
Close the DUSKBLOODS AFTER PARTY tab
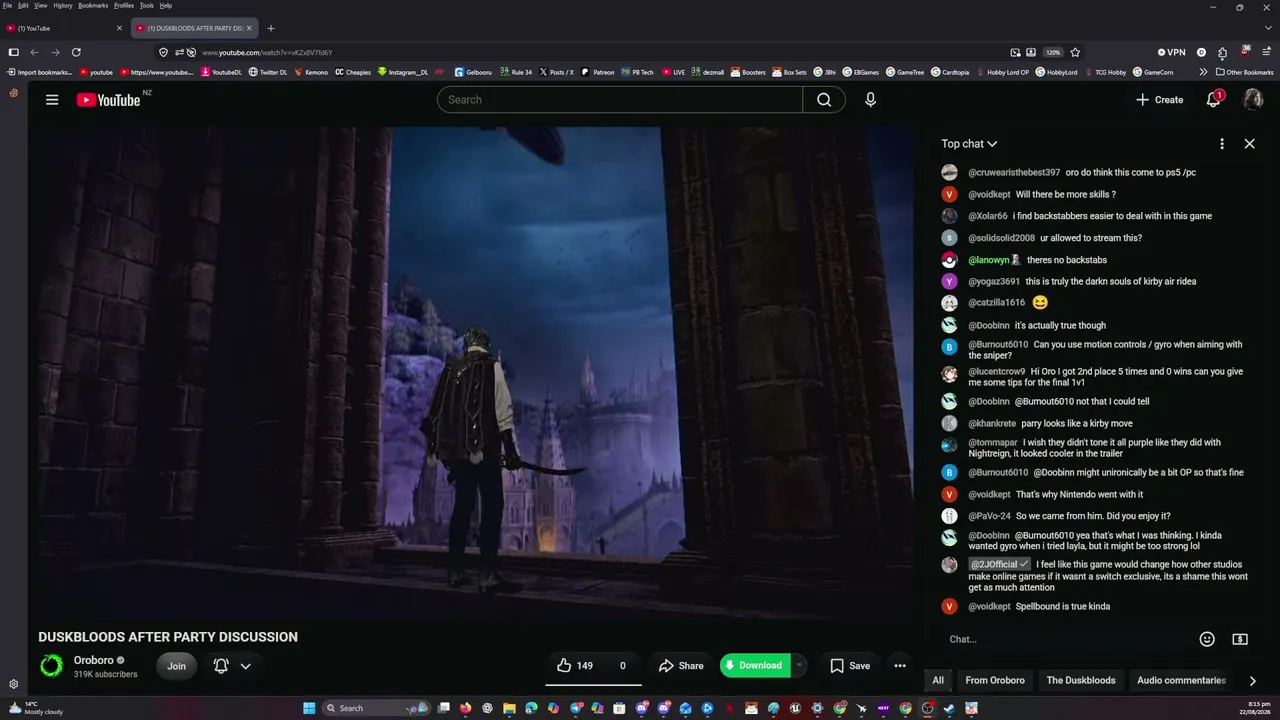(249, 28)
